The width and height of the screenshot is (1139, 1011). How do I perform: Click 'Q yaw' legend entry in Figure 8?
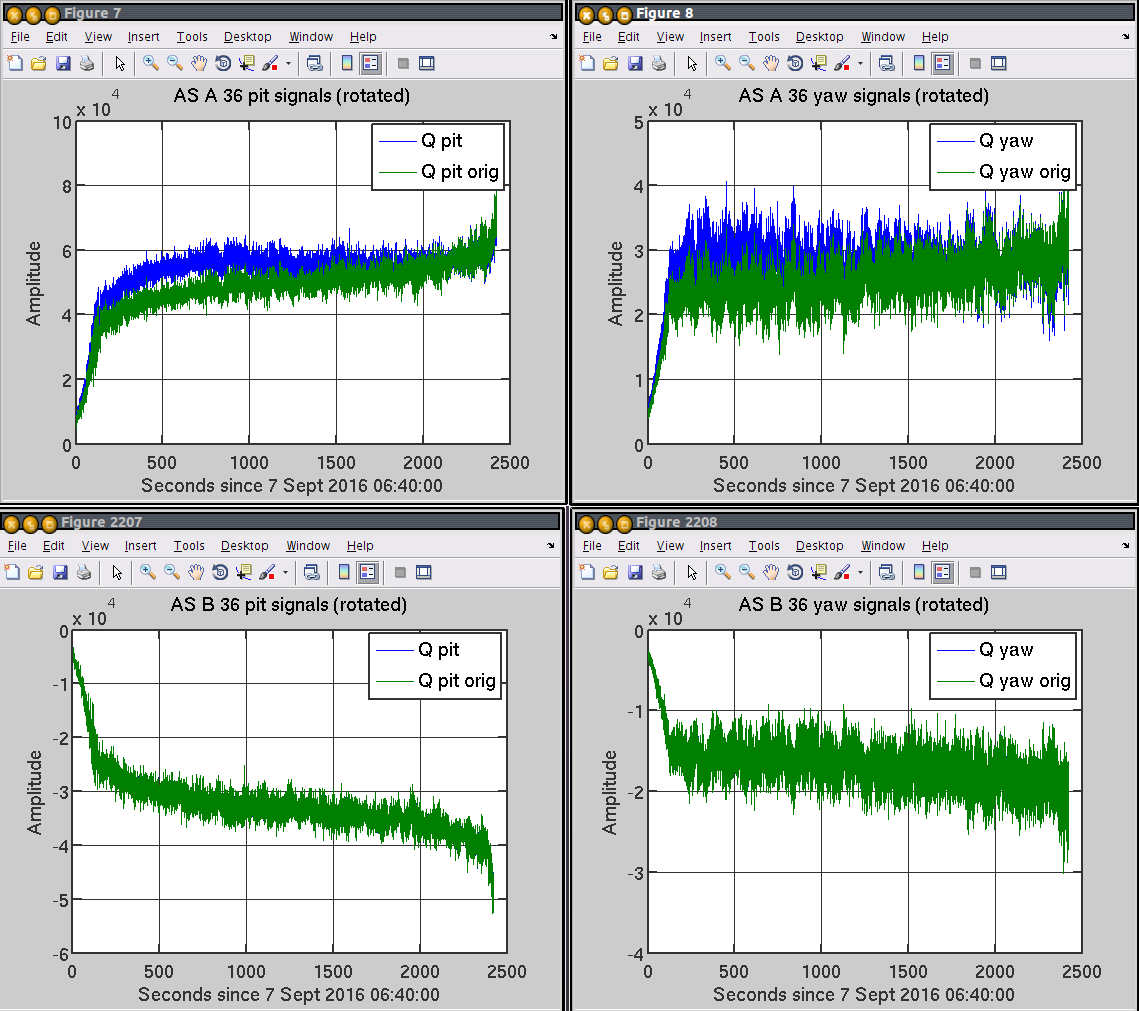pyautogui.click(x=986, y=141)
